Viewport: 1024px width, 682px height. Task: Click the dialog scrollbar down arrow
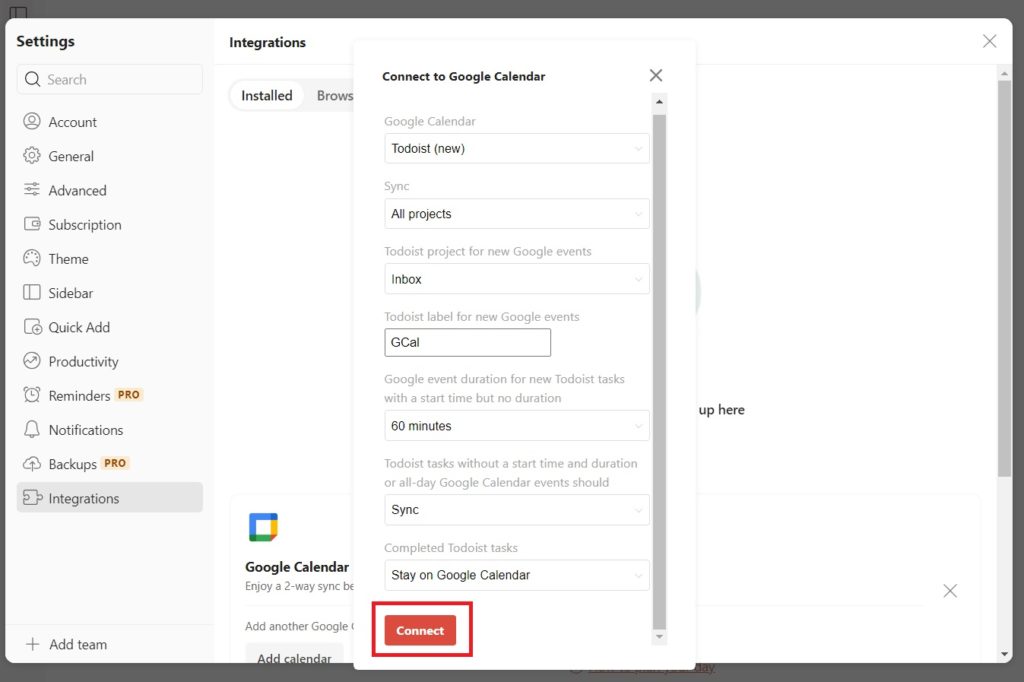pyautogui.click(x=659, y=636)
